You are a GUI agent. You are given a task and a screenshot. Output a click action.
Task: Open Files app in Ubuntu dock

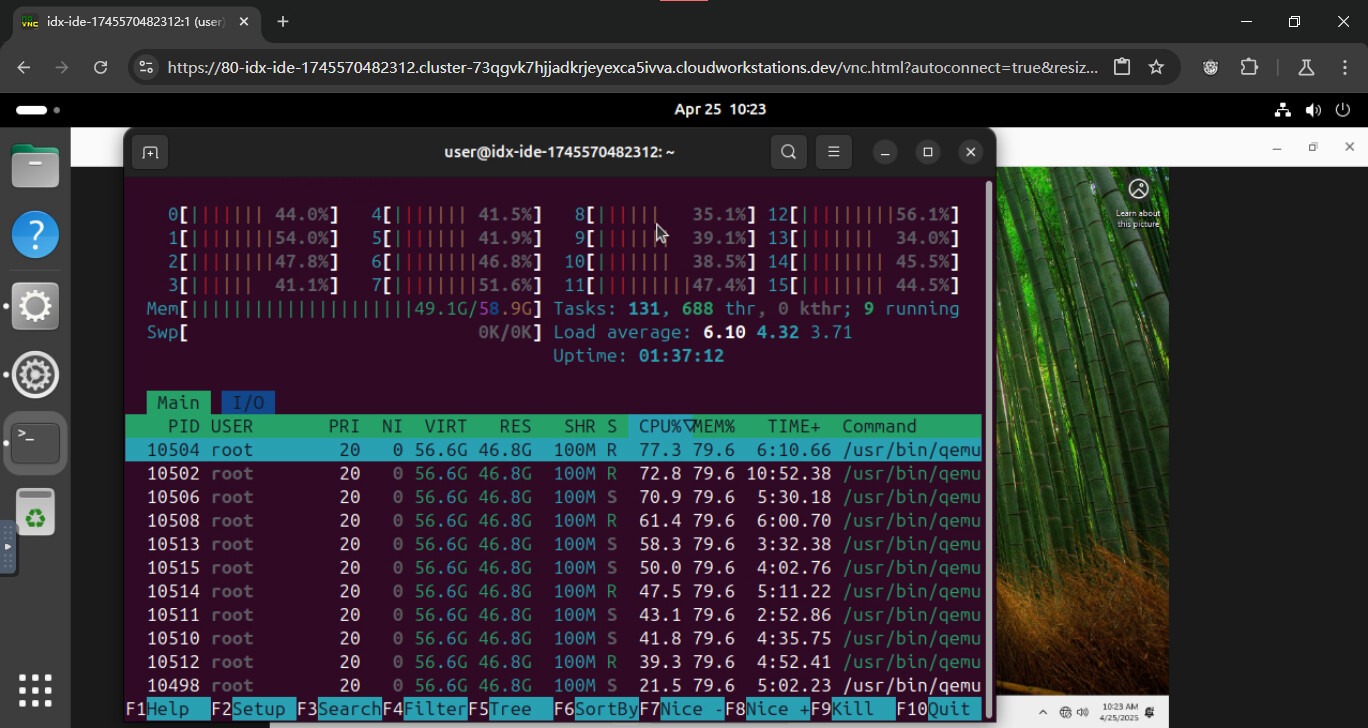(35, 166)
